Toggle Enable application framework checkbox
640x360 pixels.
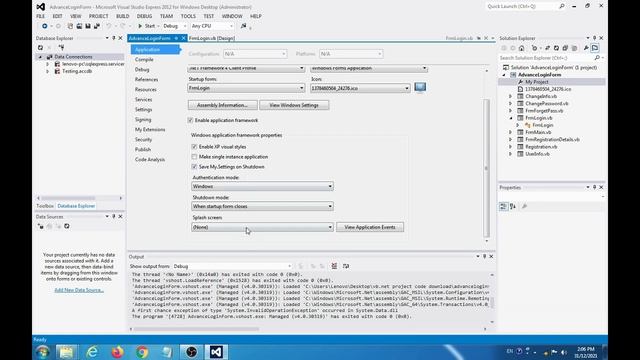(190, 120)
